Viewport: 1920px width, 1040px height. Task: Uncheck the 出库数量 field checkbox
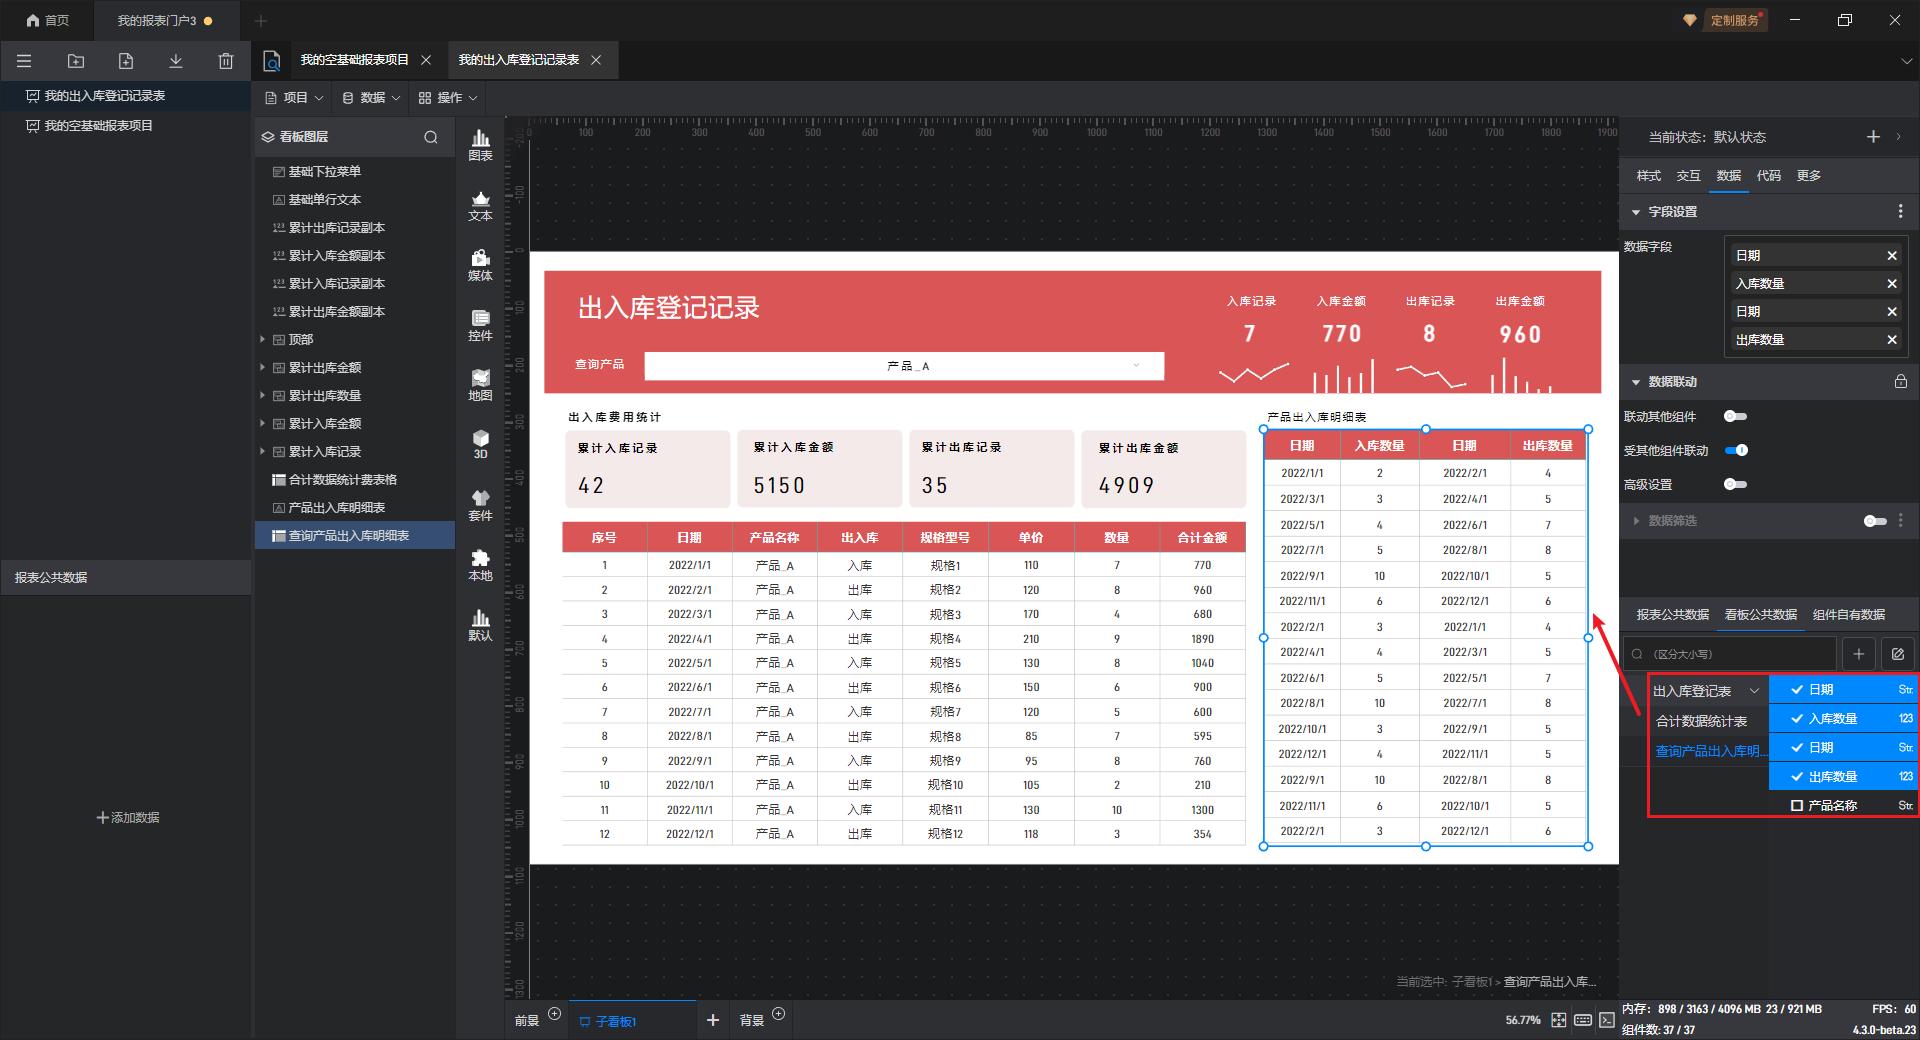(1797, 777)
